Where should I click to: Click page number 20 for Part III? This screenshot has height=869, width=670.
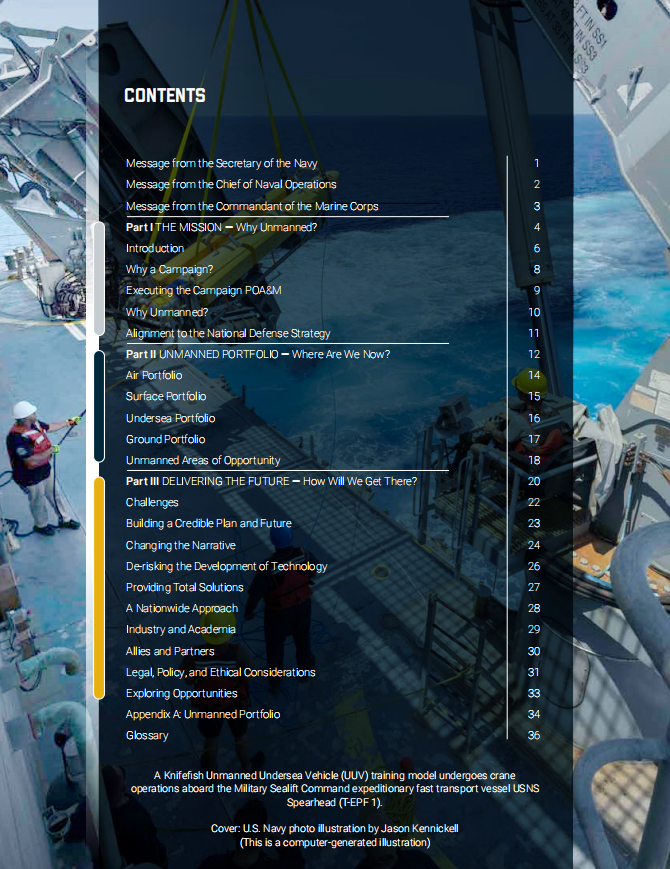coord(534,482)
